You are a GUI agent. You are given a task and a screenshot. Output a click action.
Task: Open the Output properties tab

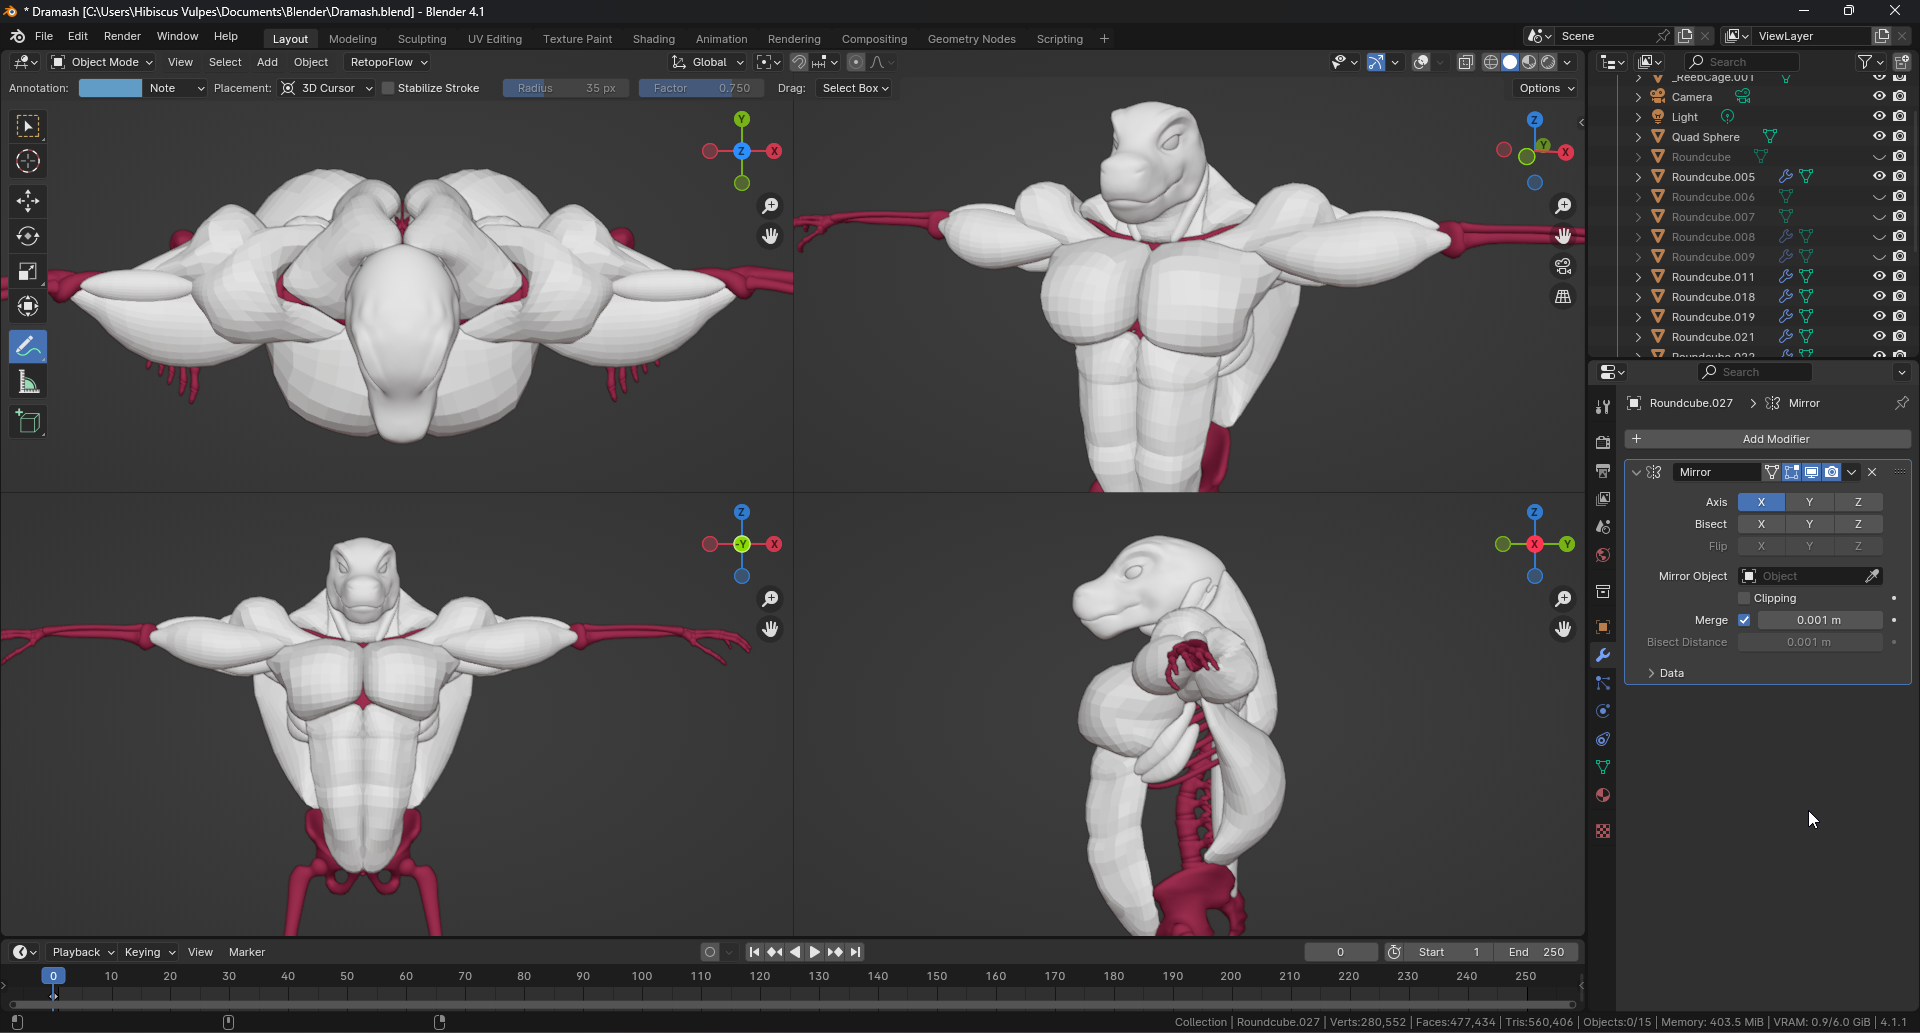1603,470
